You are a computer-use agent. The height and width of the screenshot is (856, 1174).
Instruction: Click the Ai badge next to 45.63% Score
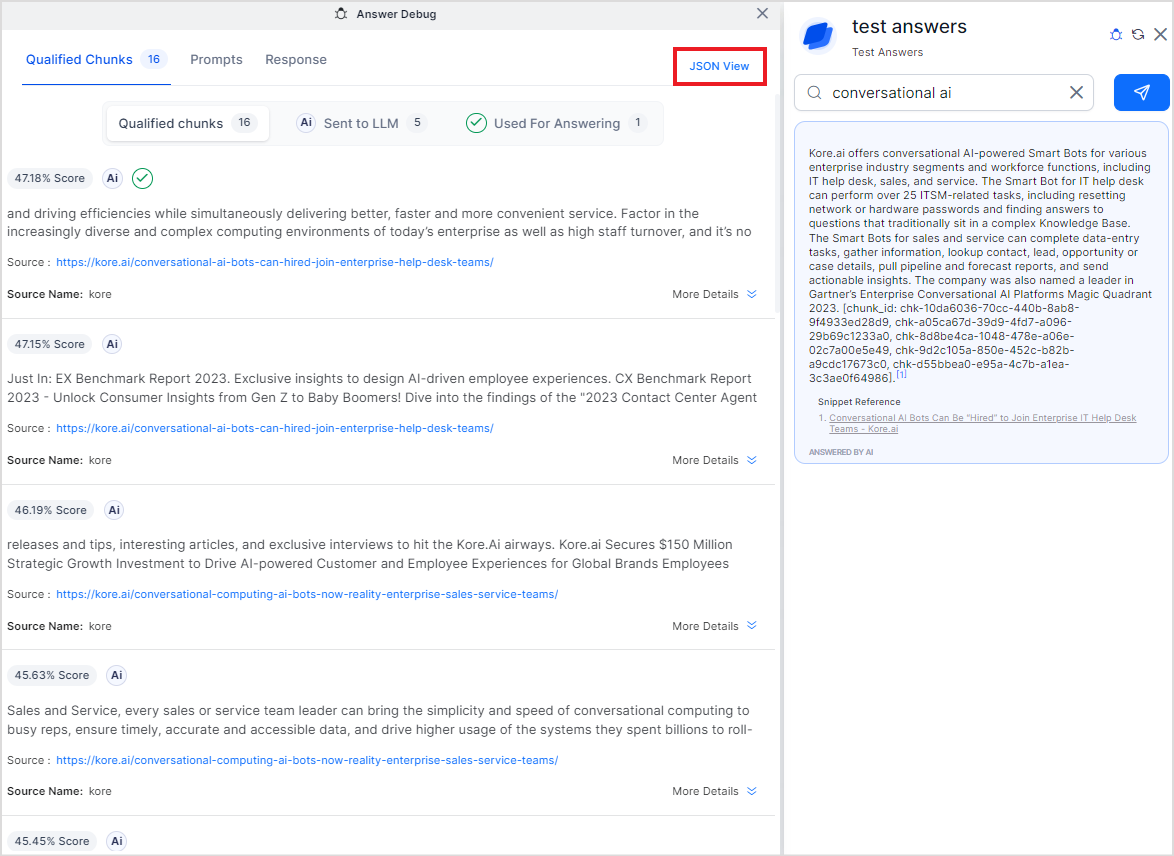pos(117,675)
